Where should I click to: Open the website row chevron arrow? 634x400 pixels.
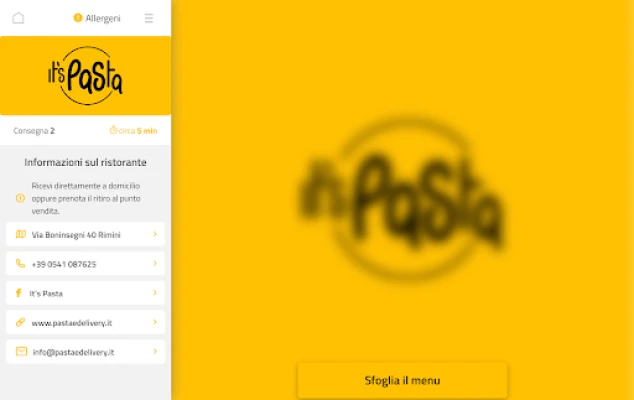pyautogui.click(x=155, y=322)
